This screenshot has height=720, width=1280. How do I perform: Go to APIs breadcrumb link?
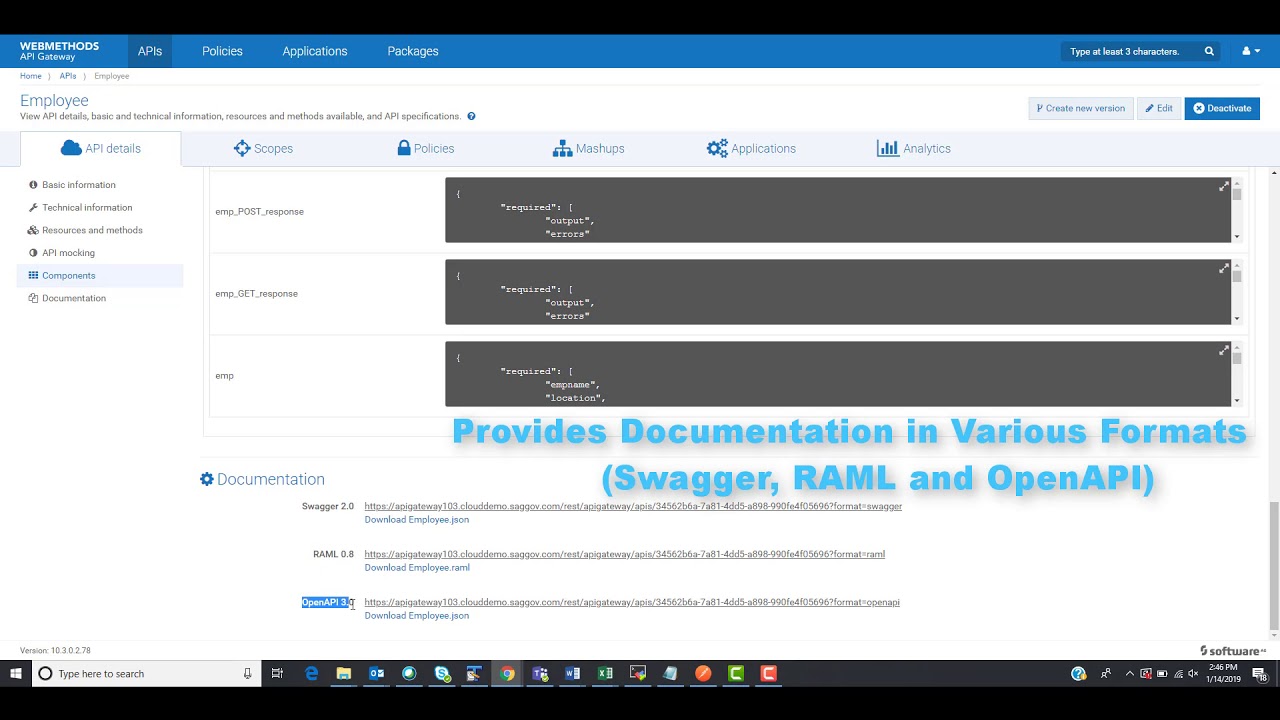click(68, 76)
